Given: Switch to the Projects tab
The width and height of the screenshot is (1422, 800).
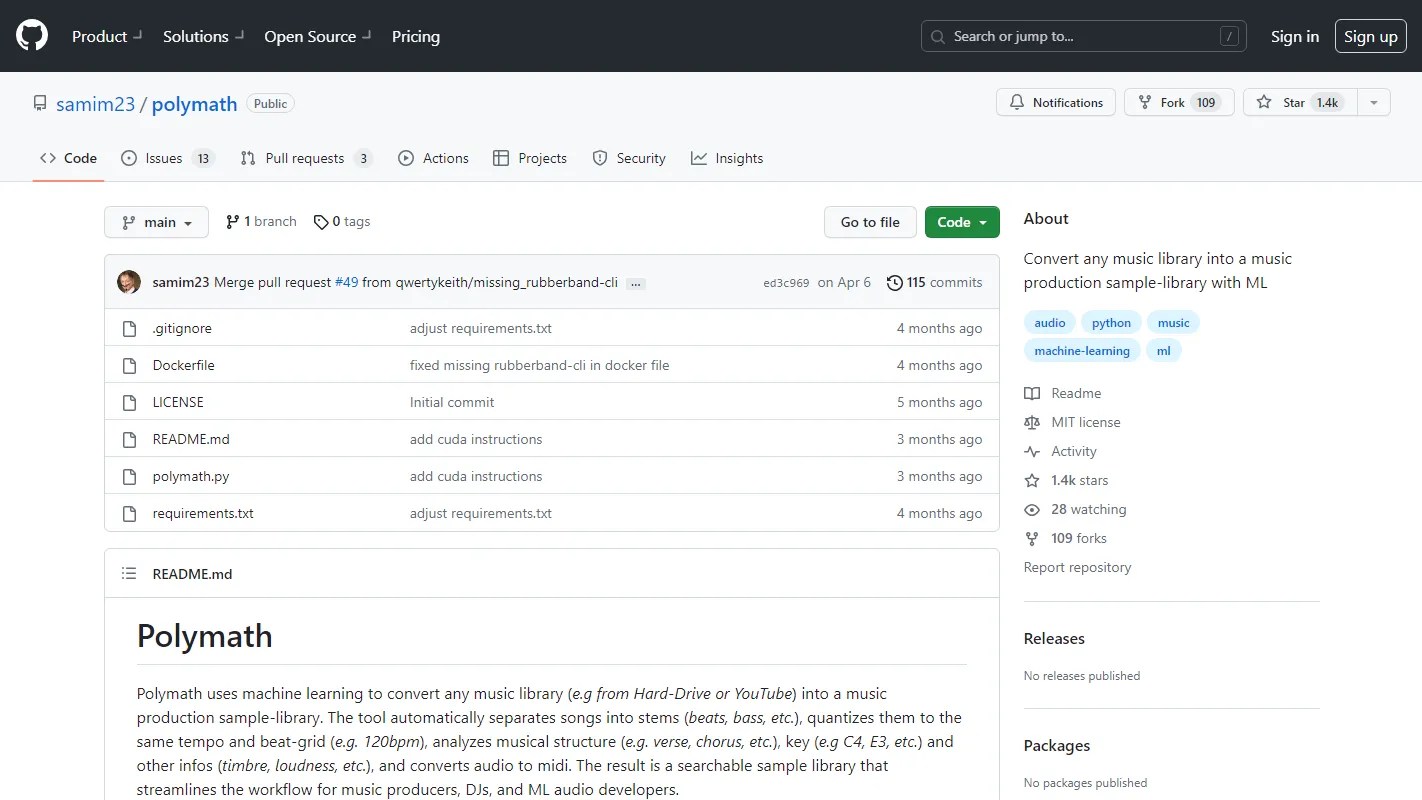Looking at the screenshot, I should pos(530,158).
